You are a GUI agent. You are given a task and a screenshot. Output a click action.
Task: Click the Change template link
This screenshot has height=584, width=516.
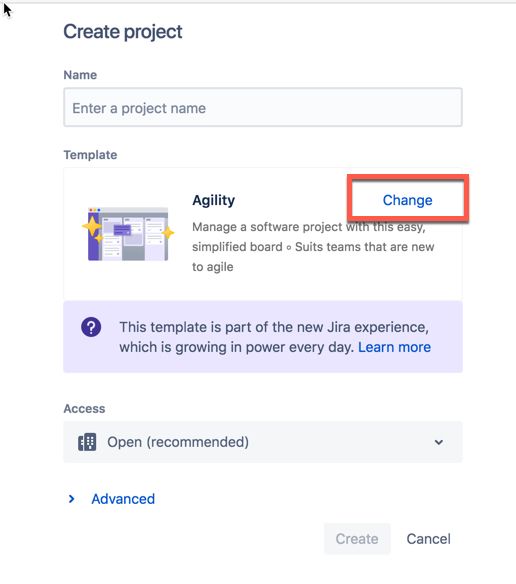[408, 200]
